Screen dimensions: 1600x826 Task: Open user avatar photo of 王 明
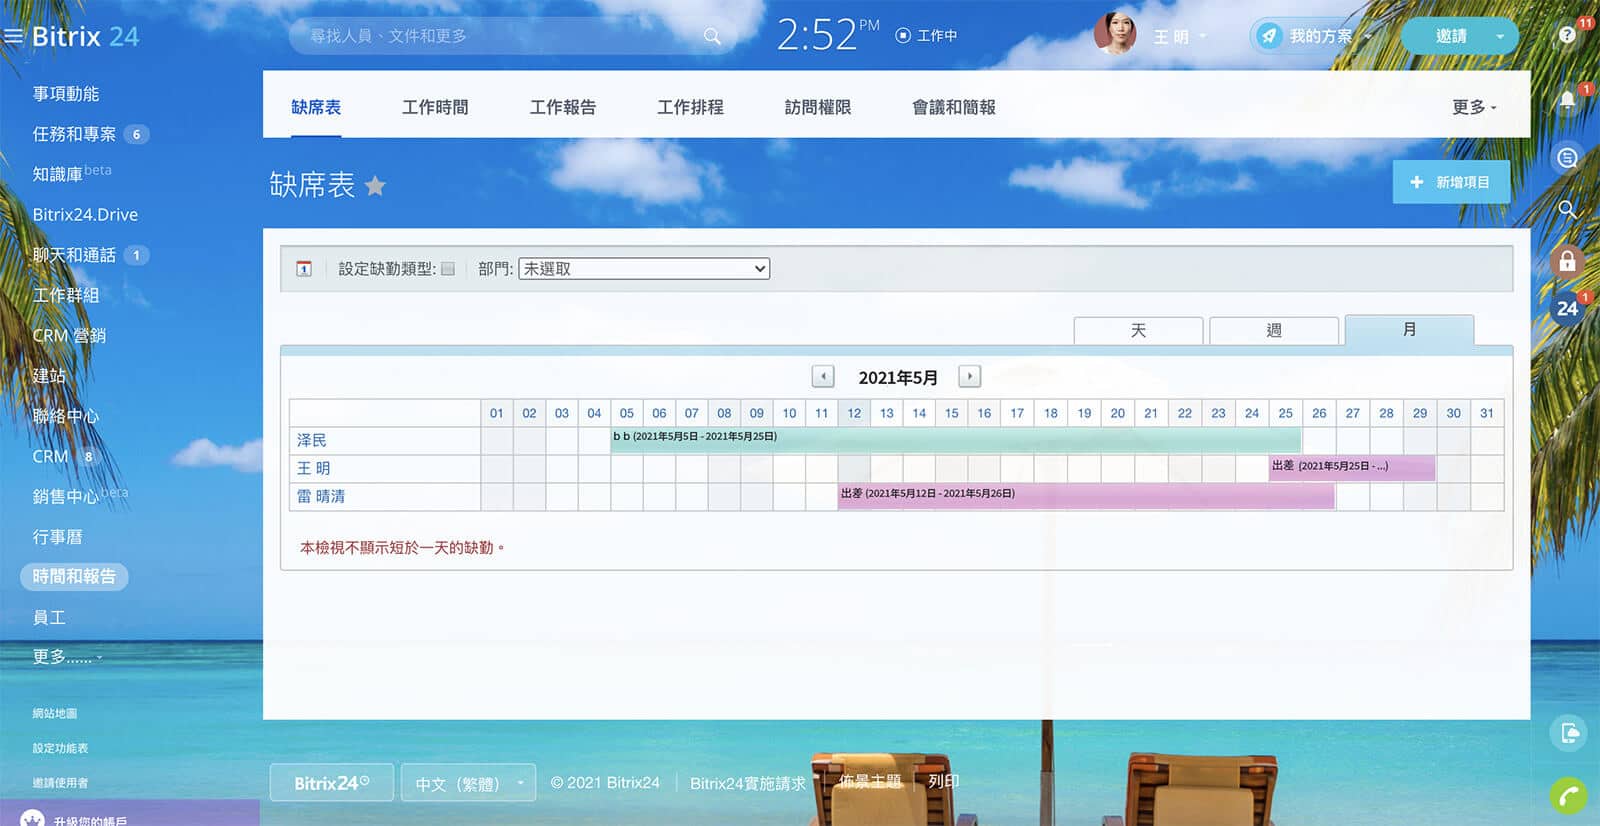pyautogui.click(x=1115, y=34)
